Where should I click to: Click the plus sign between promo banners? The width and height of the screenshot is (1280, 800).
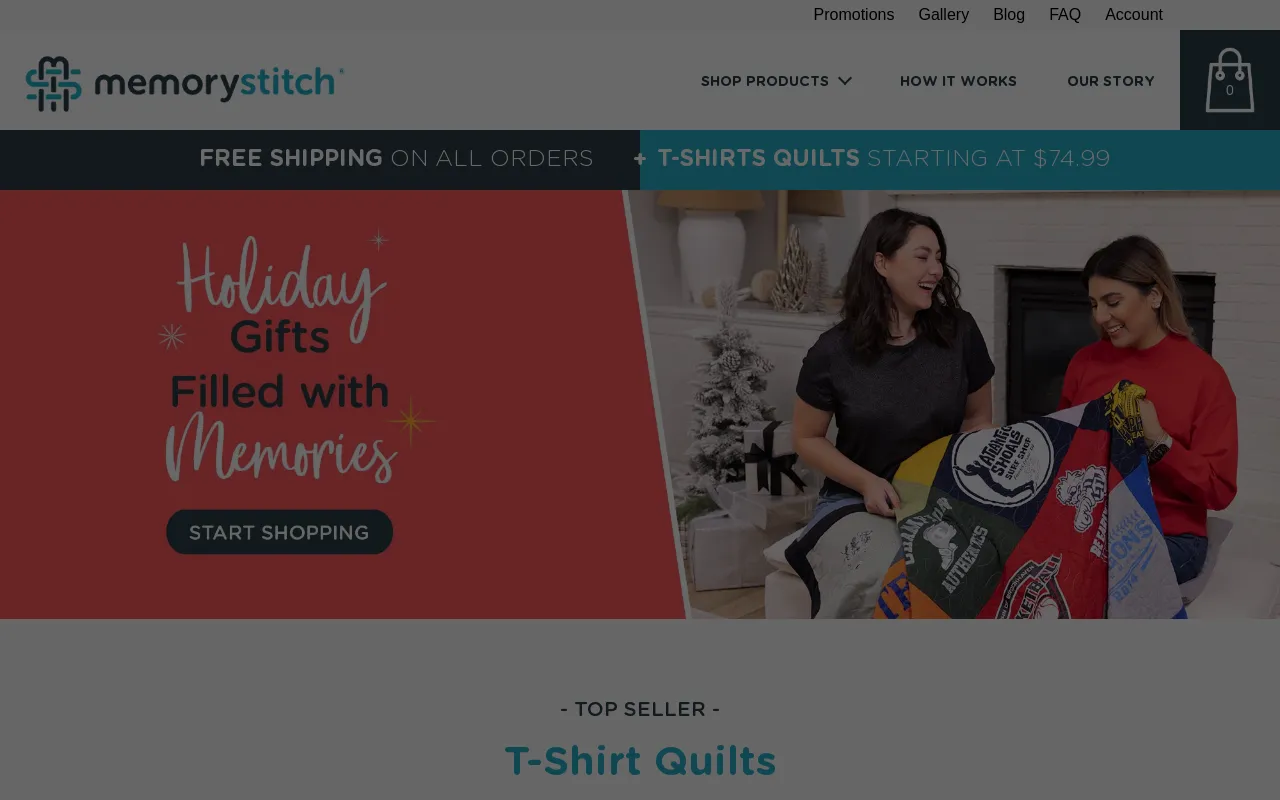click(640, 159)
